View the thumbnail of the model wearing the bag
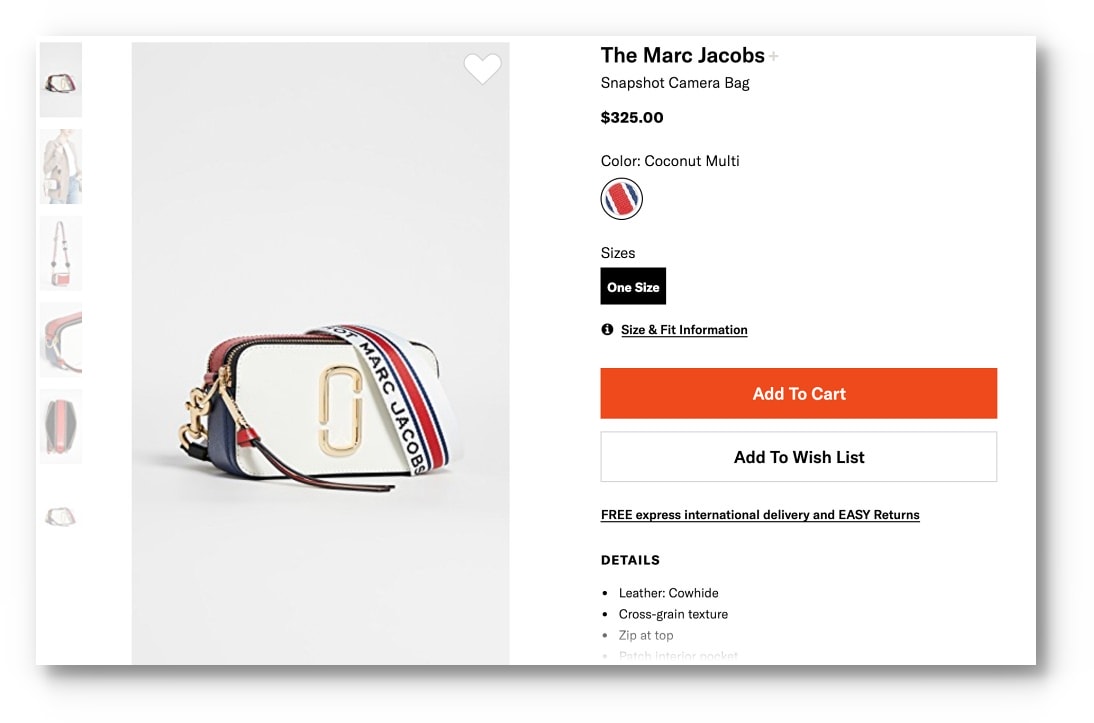This screenshot has height=723, width=1094. tap(61, 166)
